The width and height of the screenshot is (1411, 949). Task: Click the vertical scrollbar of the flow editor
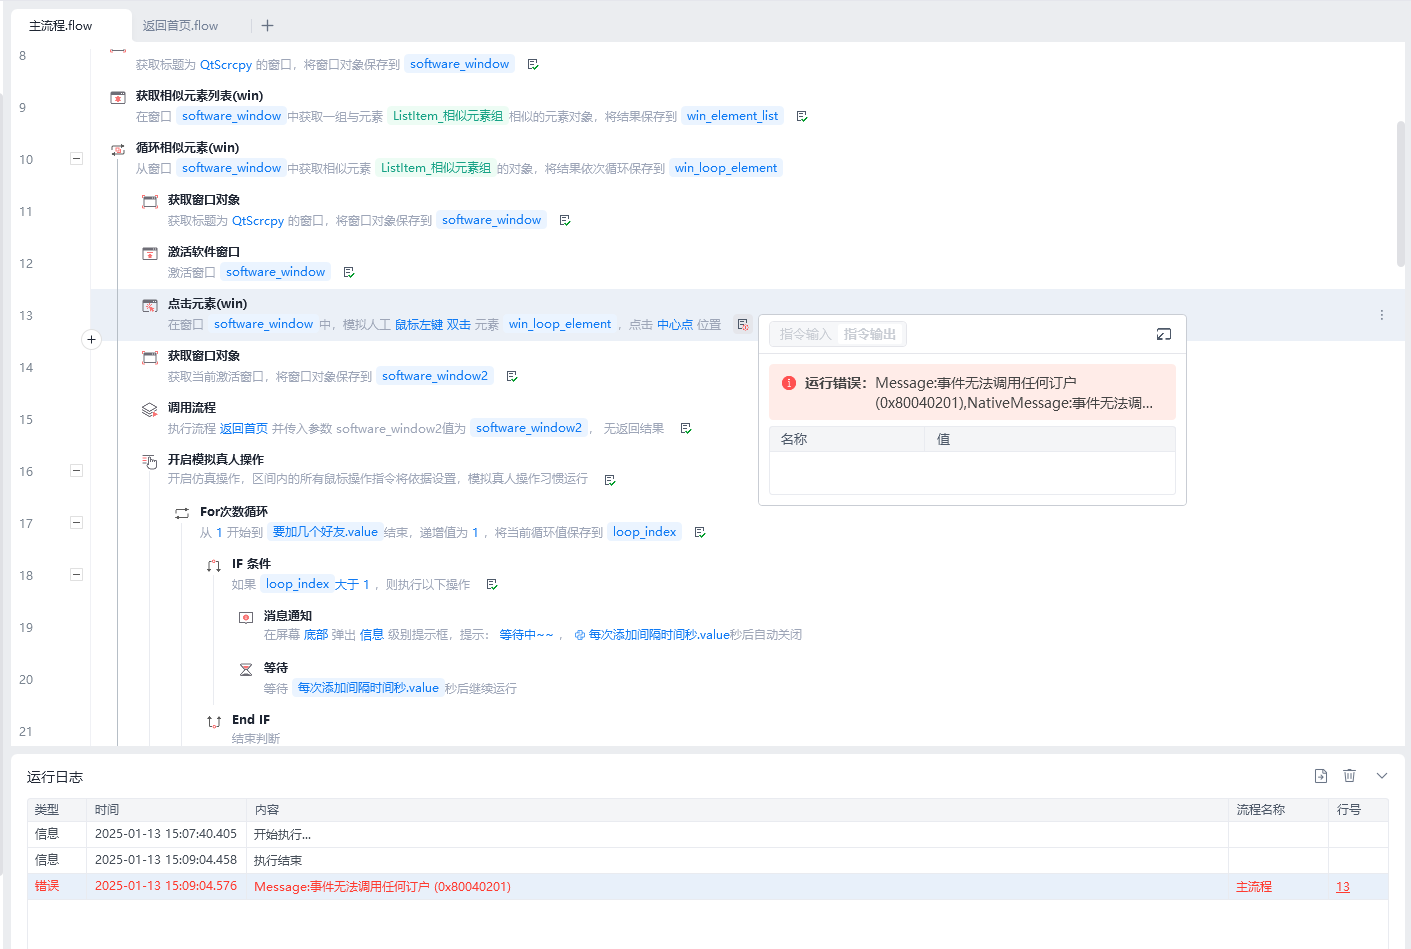(x=1401, y=194)
